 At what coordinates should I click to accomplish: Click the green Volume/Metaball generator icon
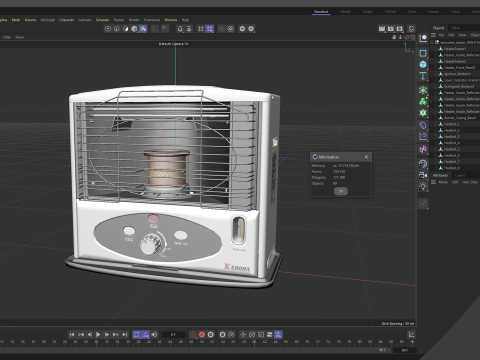[x=423, y=101]
